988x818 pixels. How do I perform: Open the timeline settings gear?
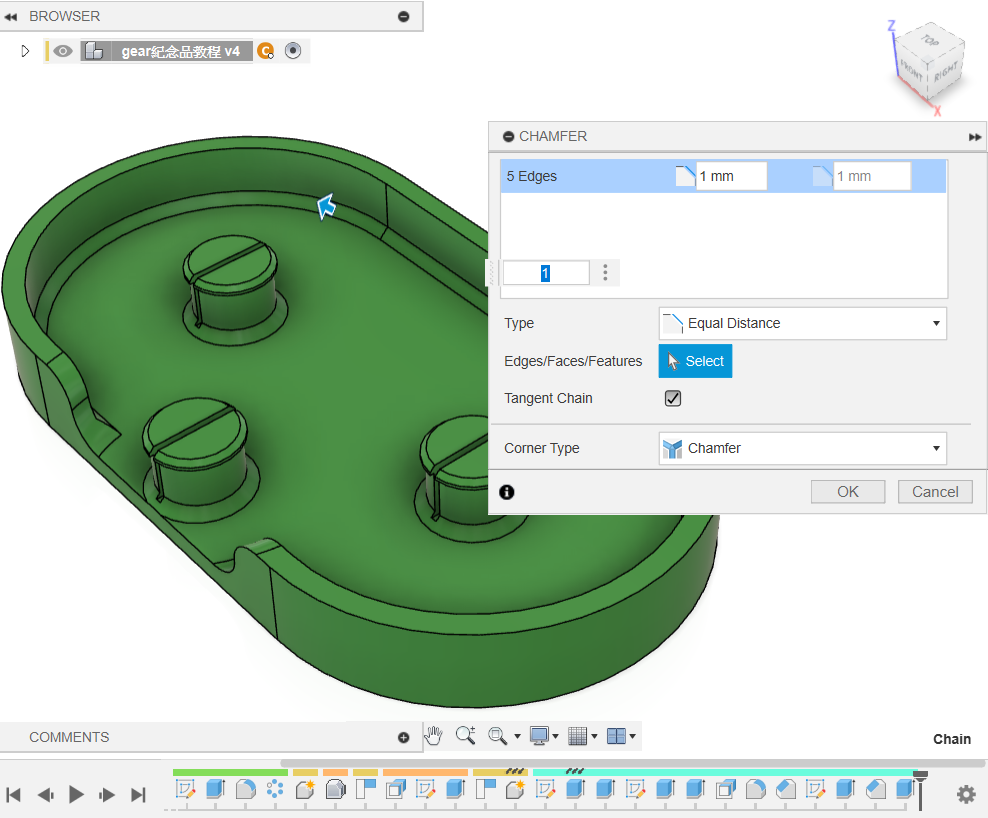click(x=965, y=794)
